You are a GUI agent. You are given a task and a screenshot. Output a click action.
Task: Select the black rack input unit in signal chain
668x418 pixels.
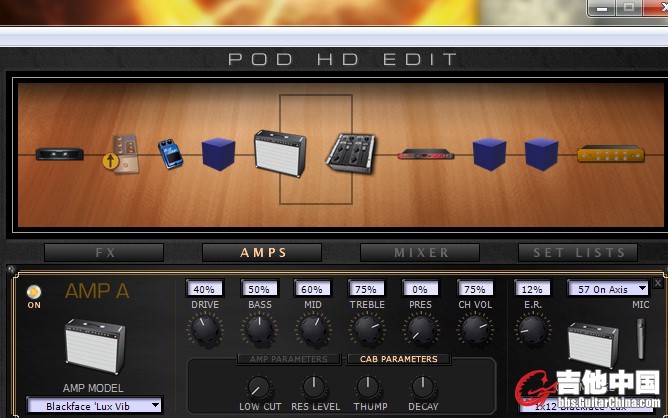point(59,154)
